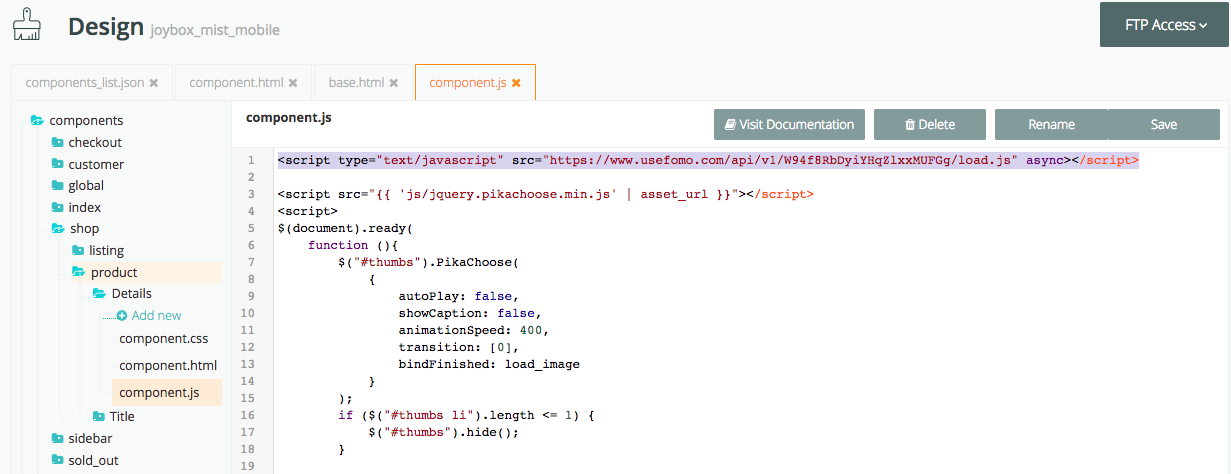Click the "transition: [0]," code line

click(458, 347)
